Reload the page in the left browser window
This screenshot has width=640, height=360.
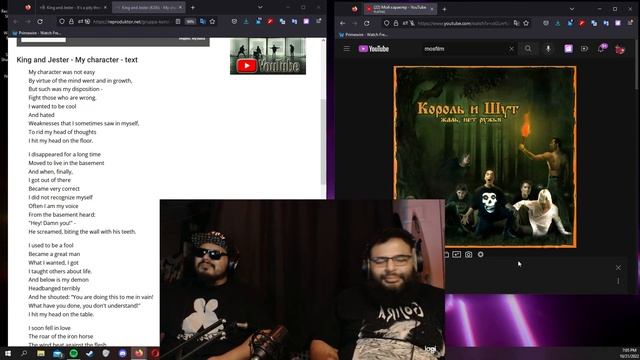40,22
